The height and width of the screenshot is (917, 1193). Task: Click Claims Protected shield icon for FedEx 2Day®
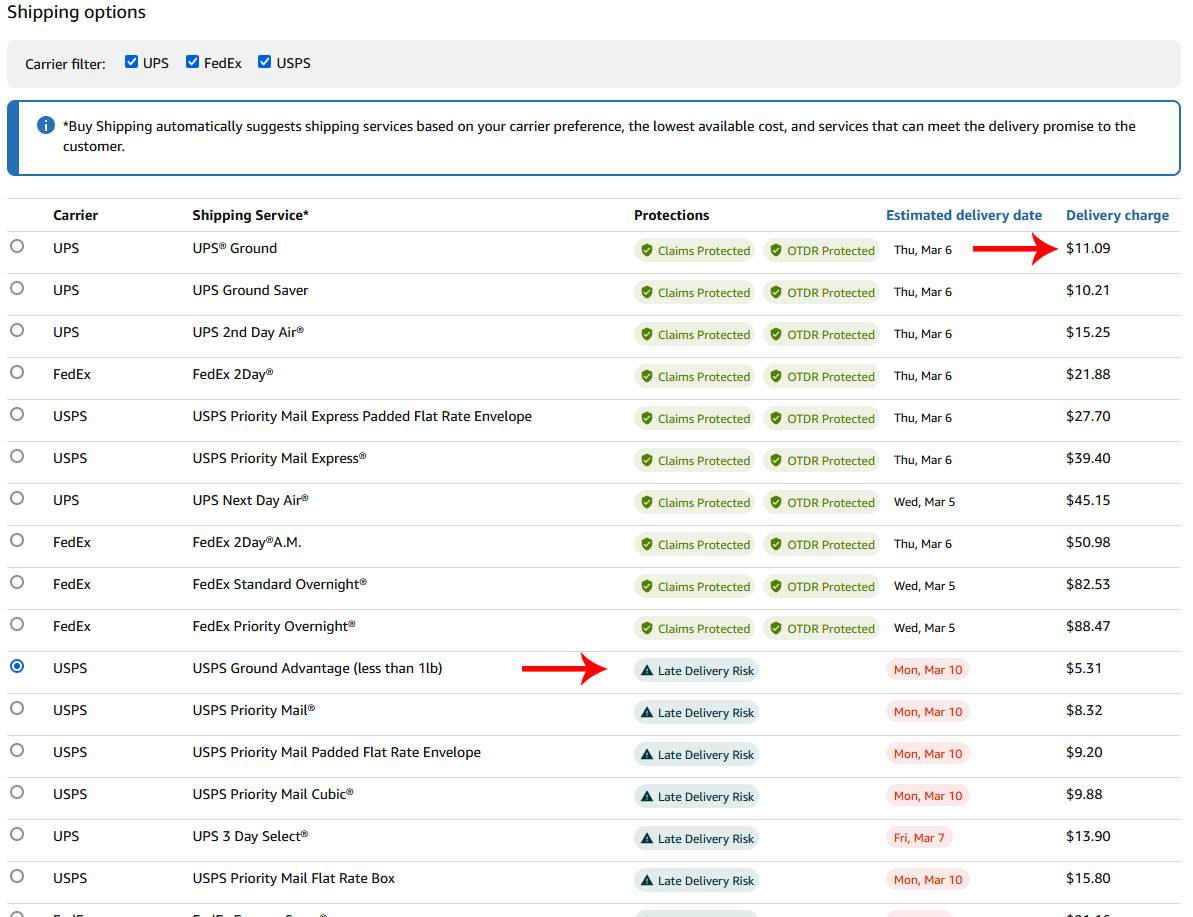coord(647,376)
